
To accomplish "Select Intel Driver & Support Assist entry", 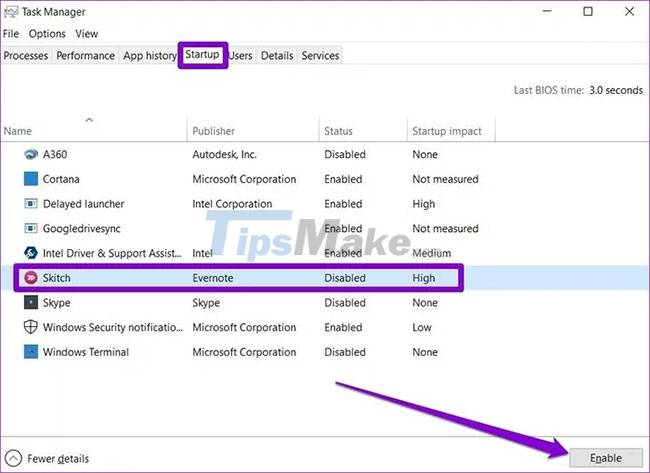I will click(x=112, y=253).
